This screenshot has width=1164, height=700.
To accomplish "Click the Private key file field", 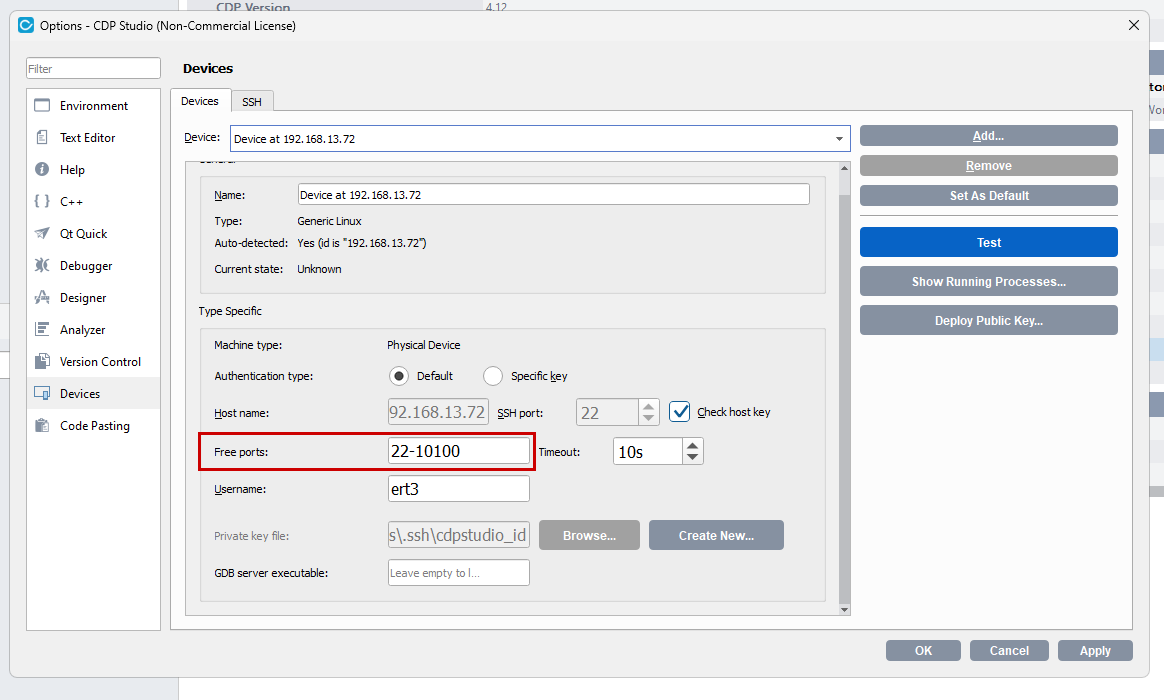I will point(459,535).
